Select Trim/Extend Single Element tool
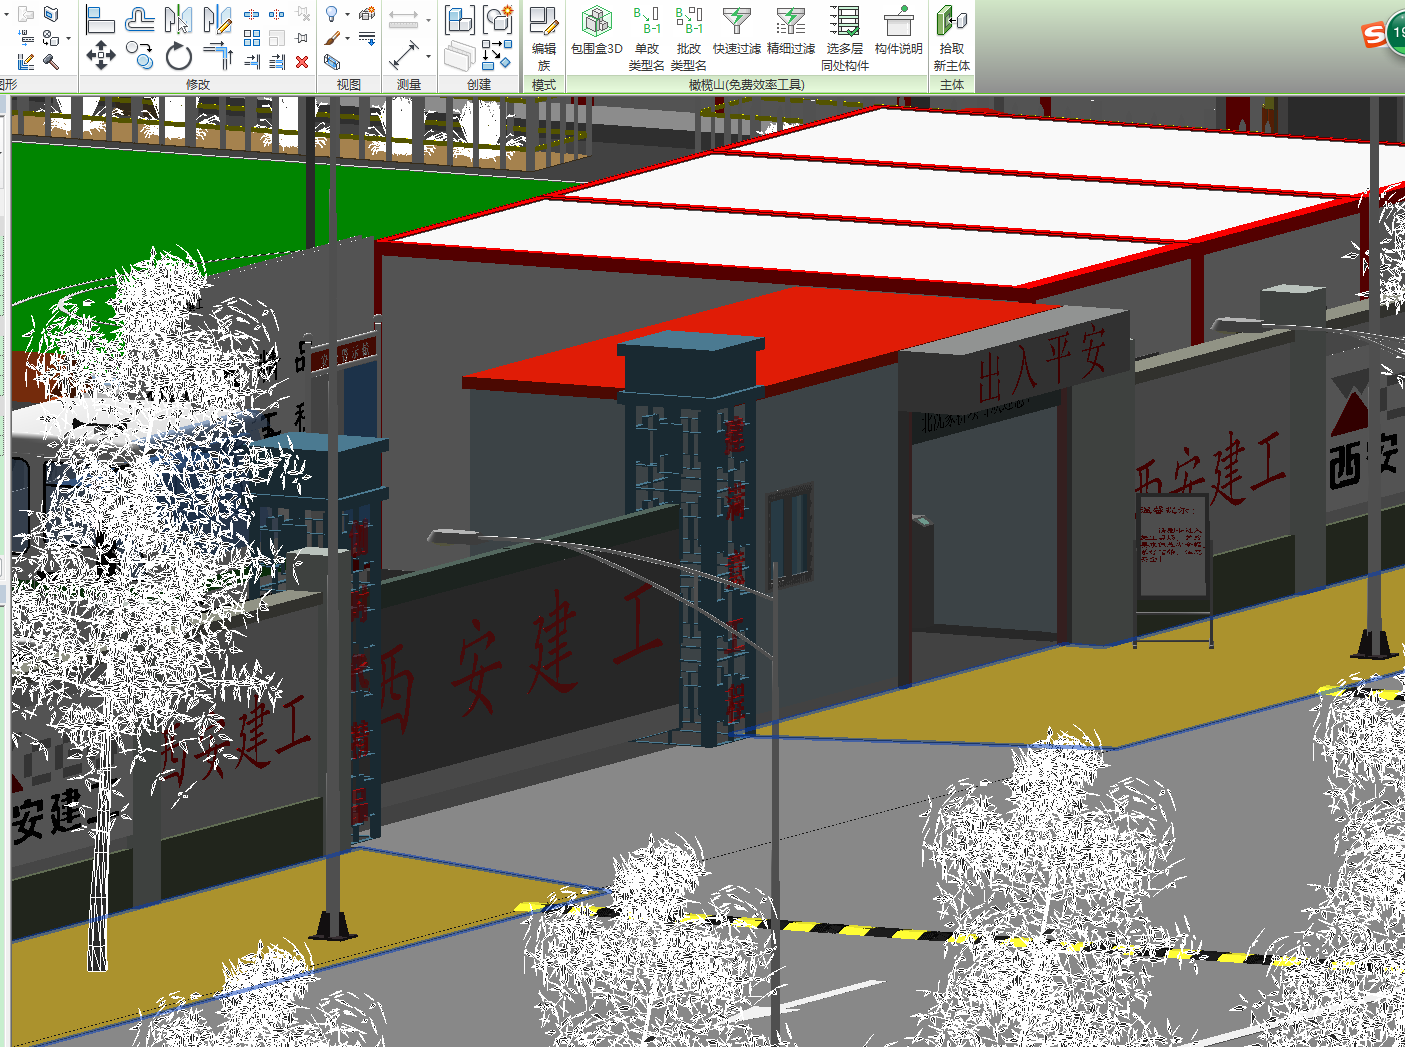 [252, 62]
